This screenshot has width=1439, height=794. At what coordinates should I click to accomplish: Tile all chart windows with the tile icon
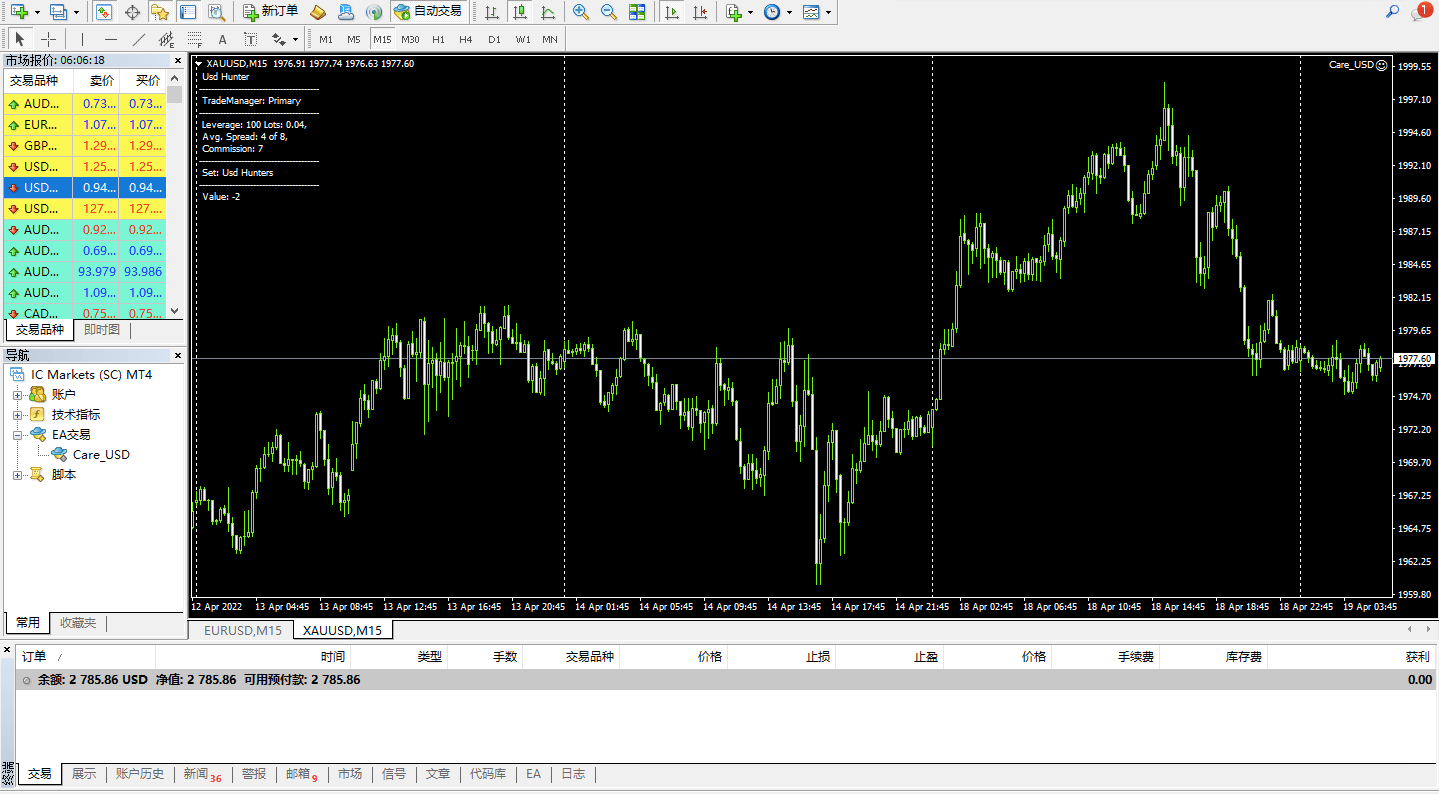637,12
